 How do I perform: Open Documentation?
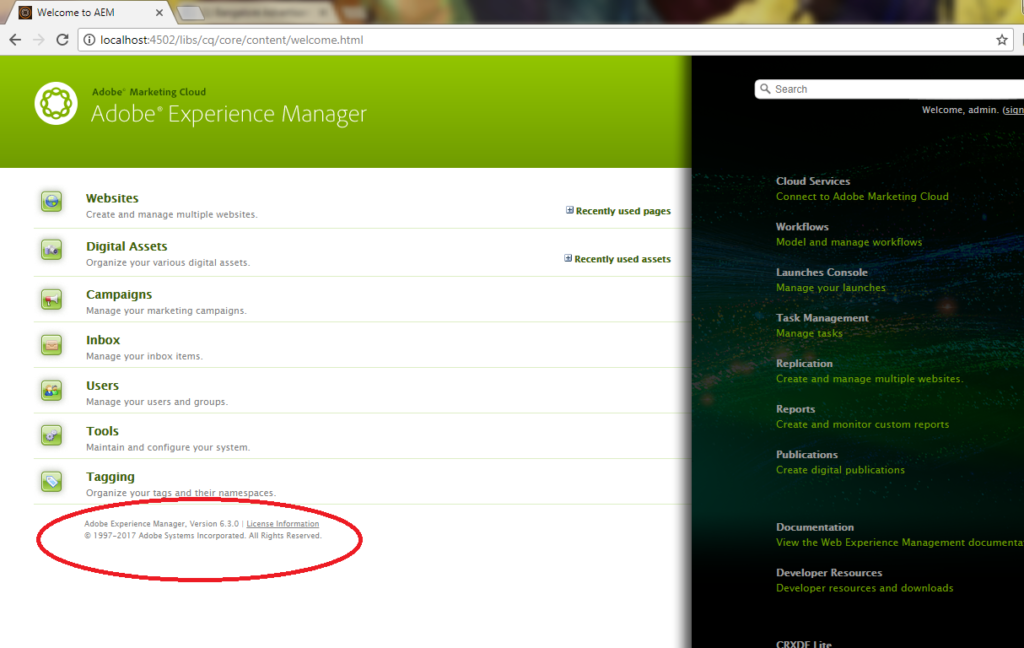coord(815,527)
